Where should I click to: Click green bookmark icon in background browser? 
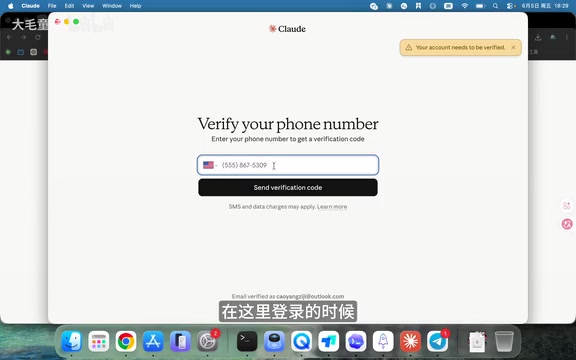coord(8,52)
